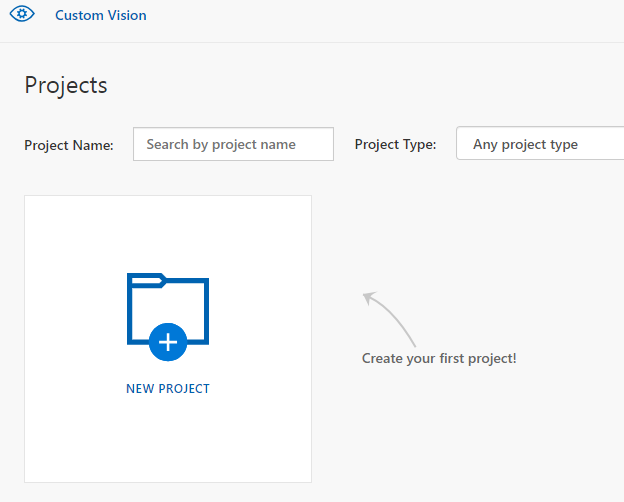Screen dimensions: 624x502
Task: Click the NEW PROJECT label
Action: coord(168,389)
